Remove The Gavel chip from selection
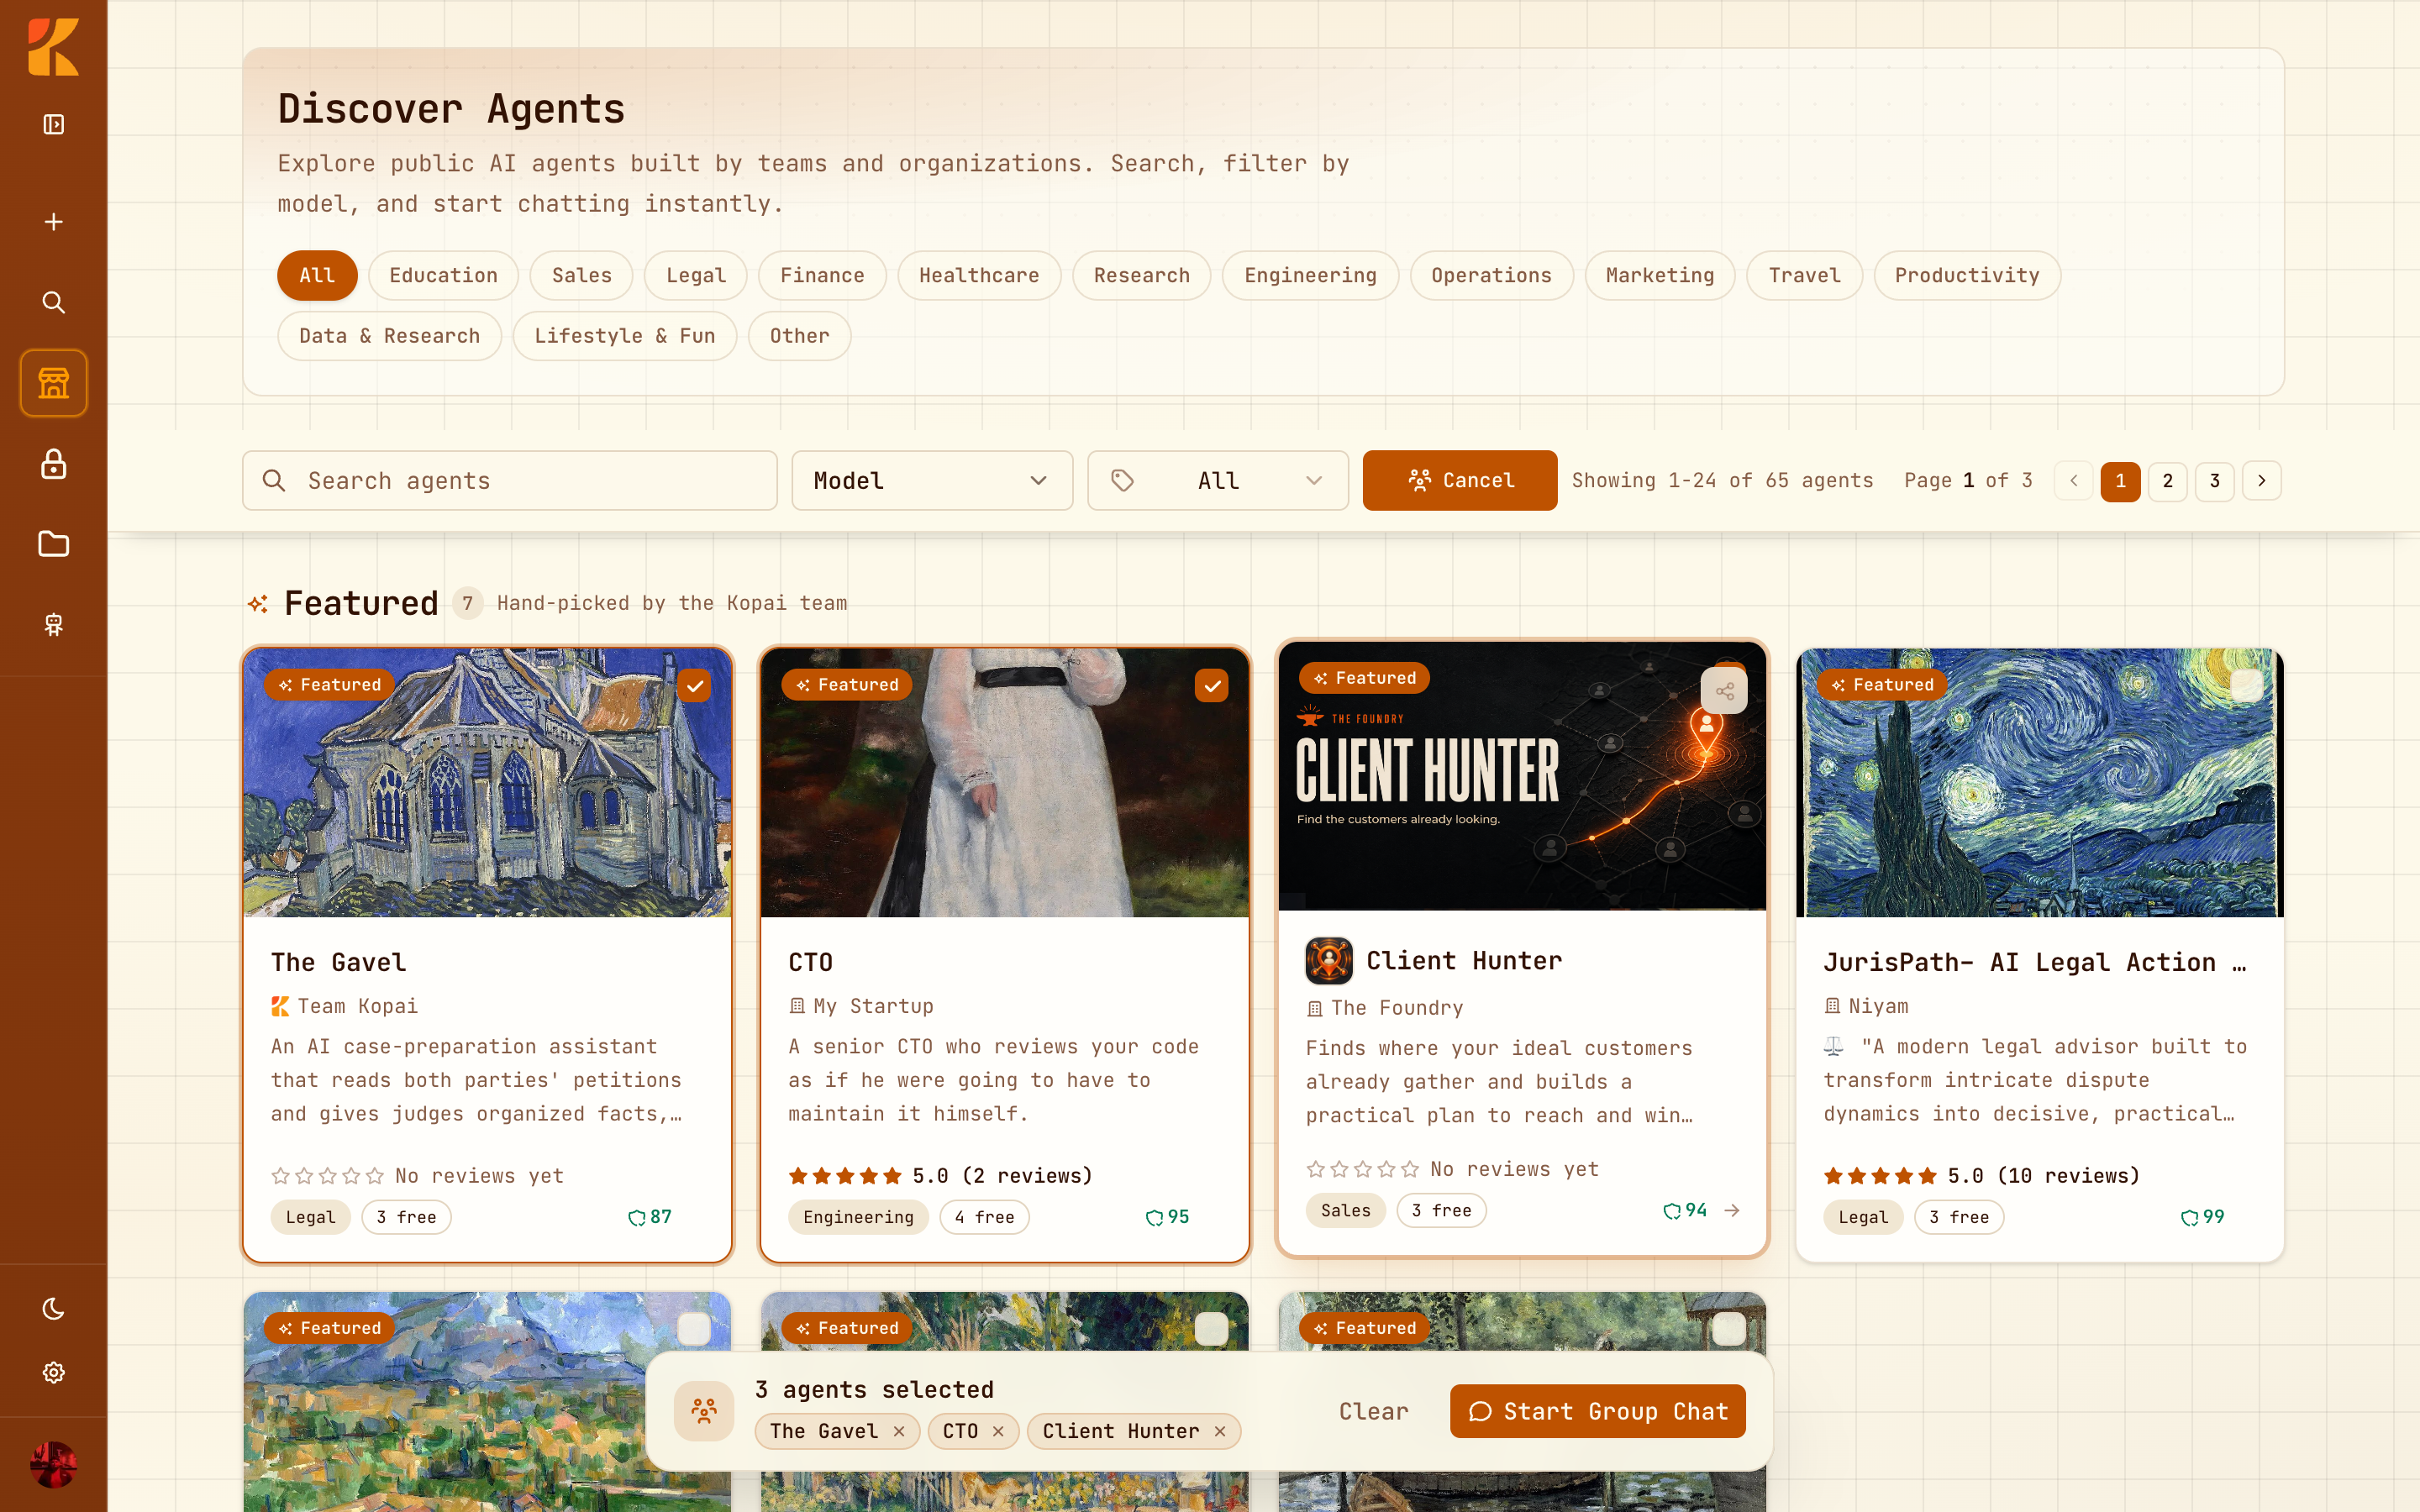This screenshot has width=2420, height=1512. [x=899, y=1431]
